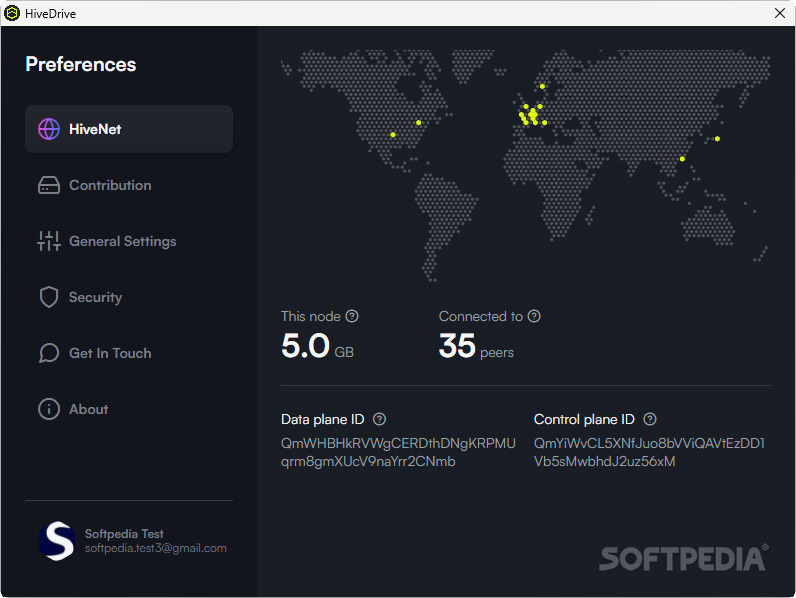
Task: Click the Control plane ID label
Action: pyautogui.click(x=584, y=419)
